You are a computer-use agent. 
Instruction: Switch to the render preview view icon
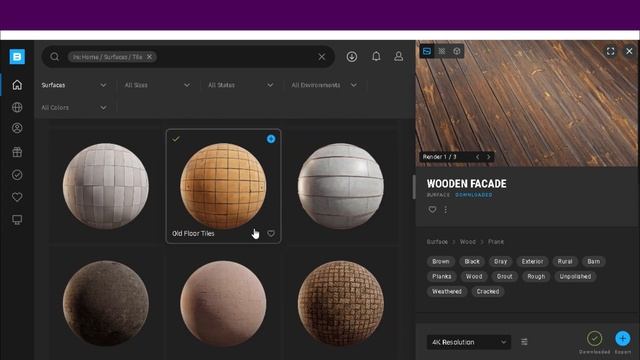[x=427, y=51]
